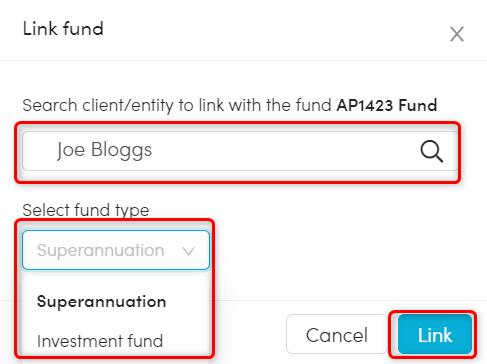The height and width of the screenshot is (364, 487).
Task: Click greyed Superannuation placeholder in select box
Action: tap(100, 250)
